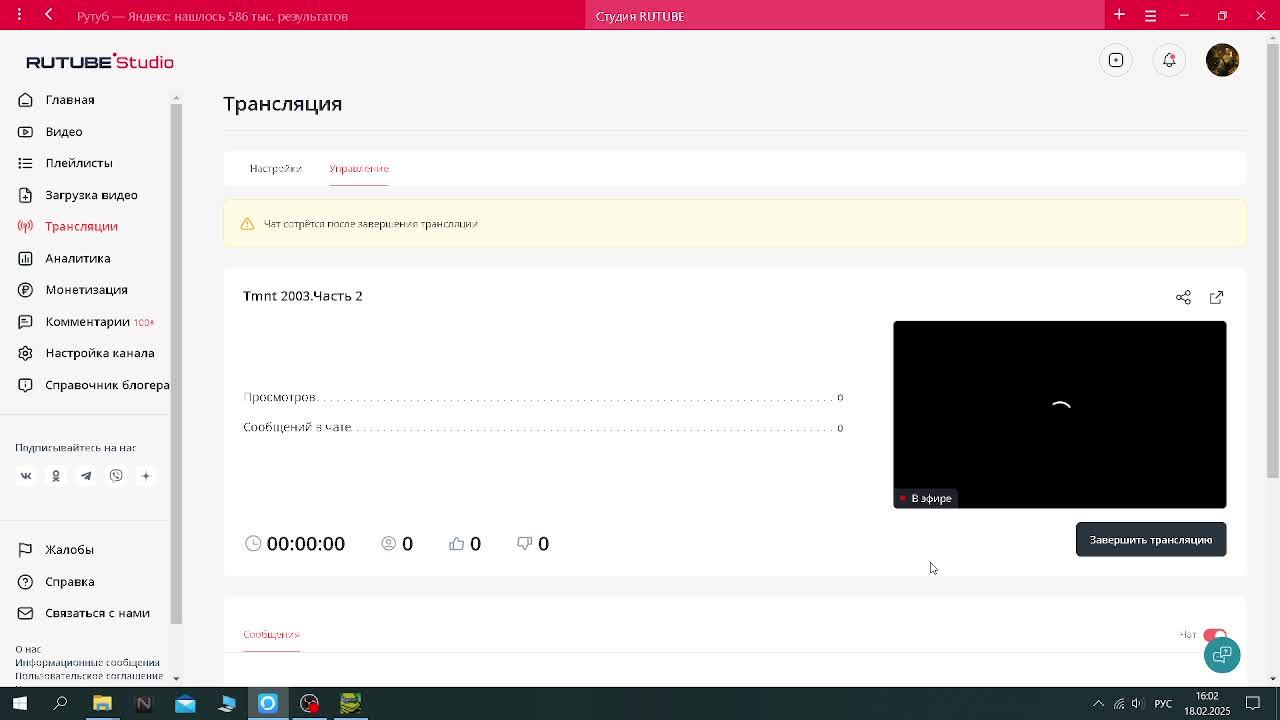The width and height of the screenshot is (1280, 720).
Task: Open Жалобы in the sidebar
Action: [x=69, y=550]
